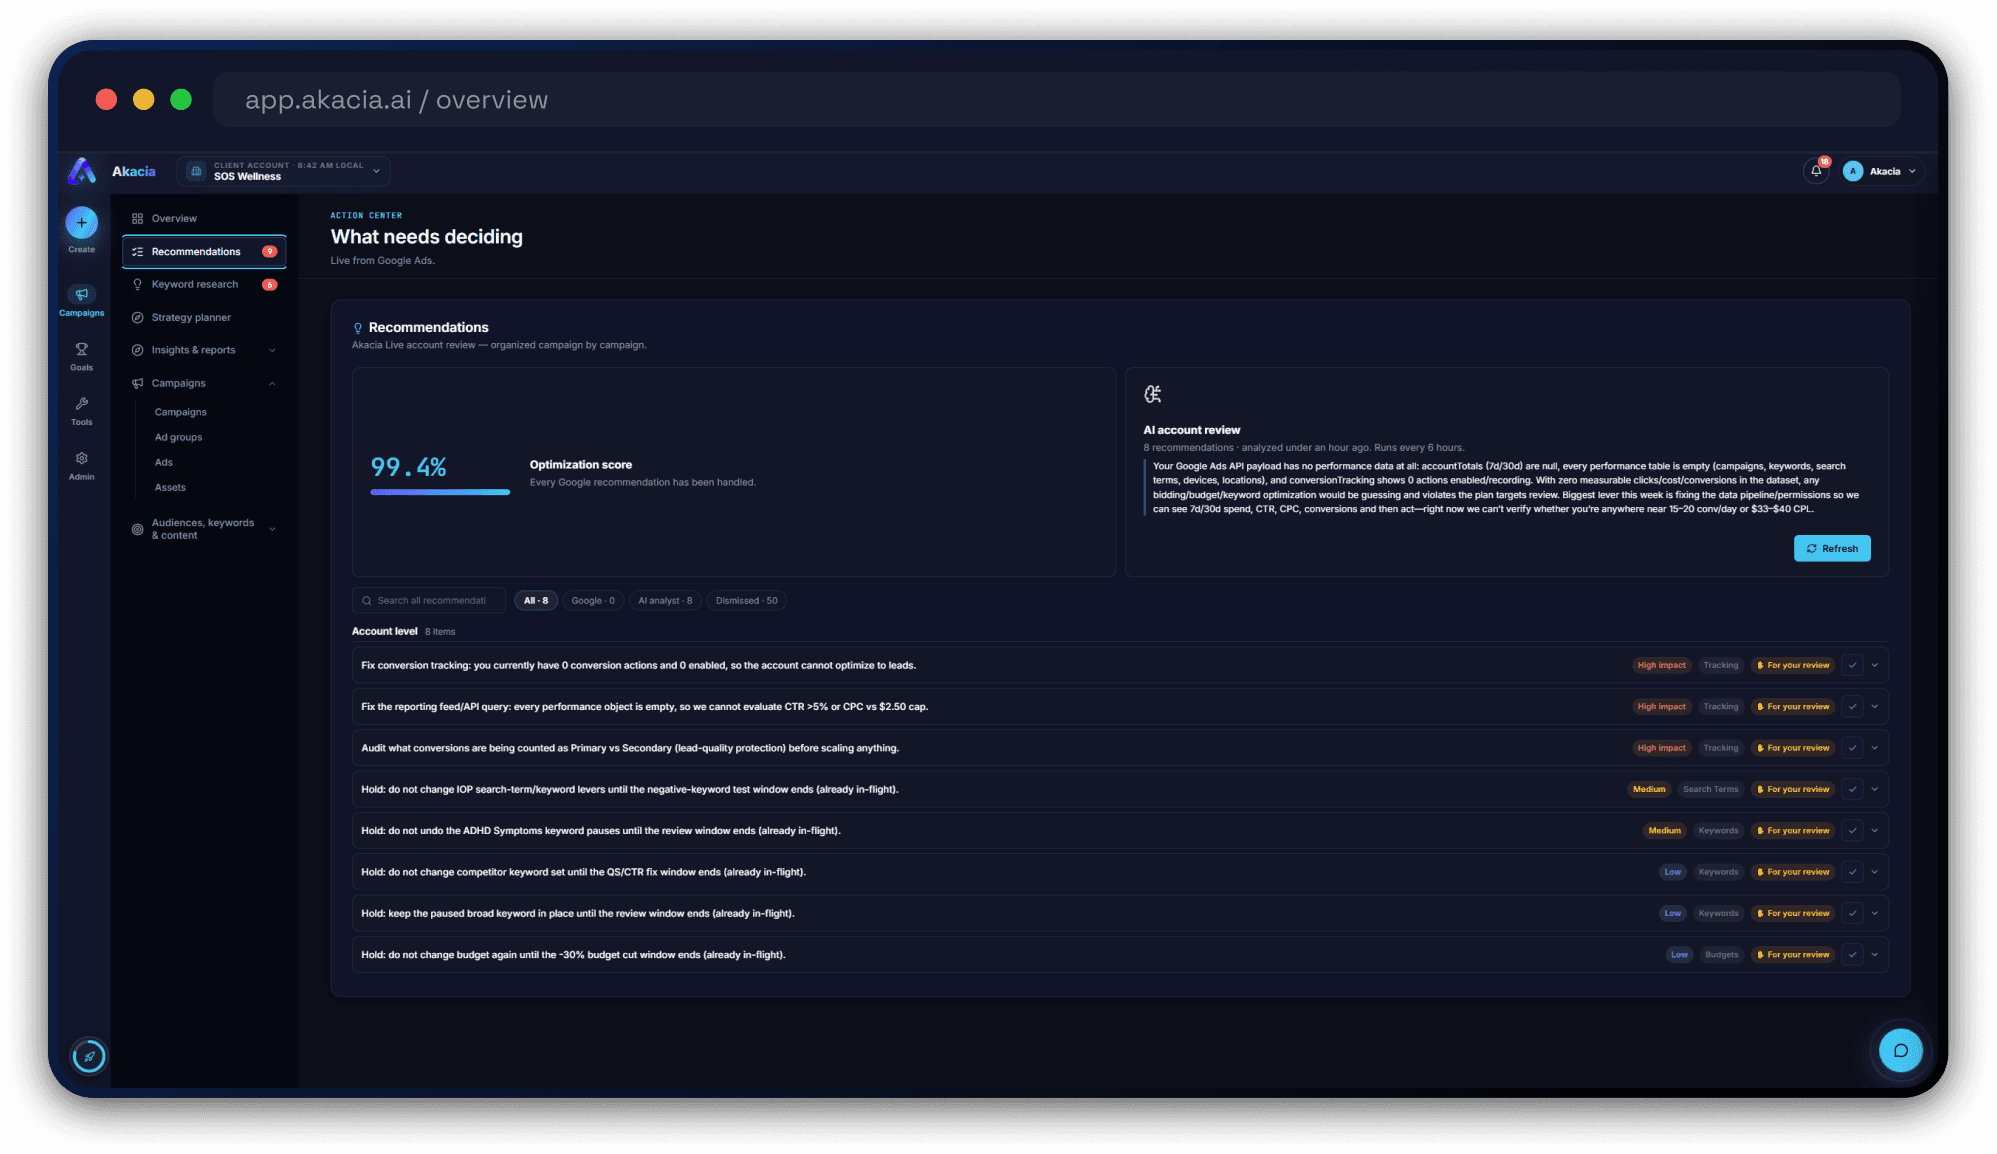Show Dismissed · 50 recommendations

click(746, 600)
